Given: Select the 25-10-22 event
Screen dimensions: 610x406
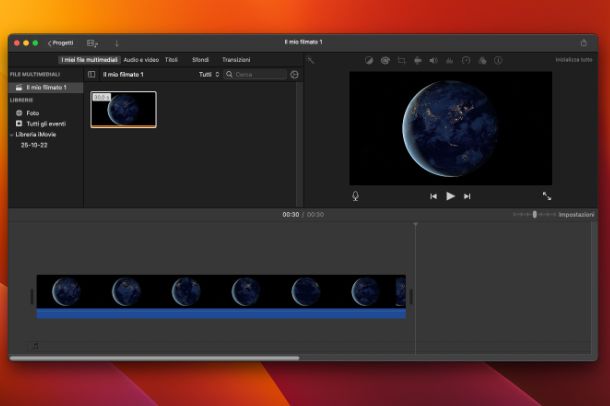Looking at the screenshot, I should tap(34, 145).
